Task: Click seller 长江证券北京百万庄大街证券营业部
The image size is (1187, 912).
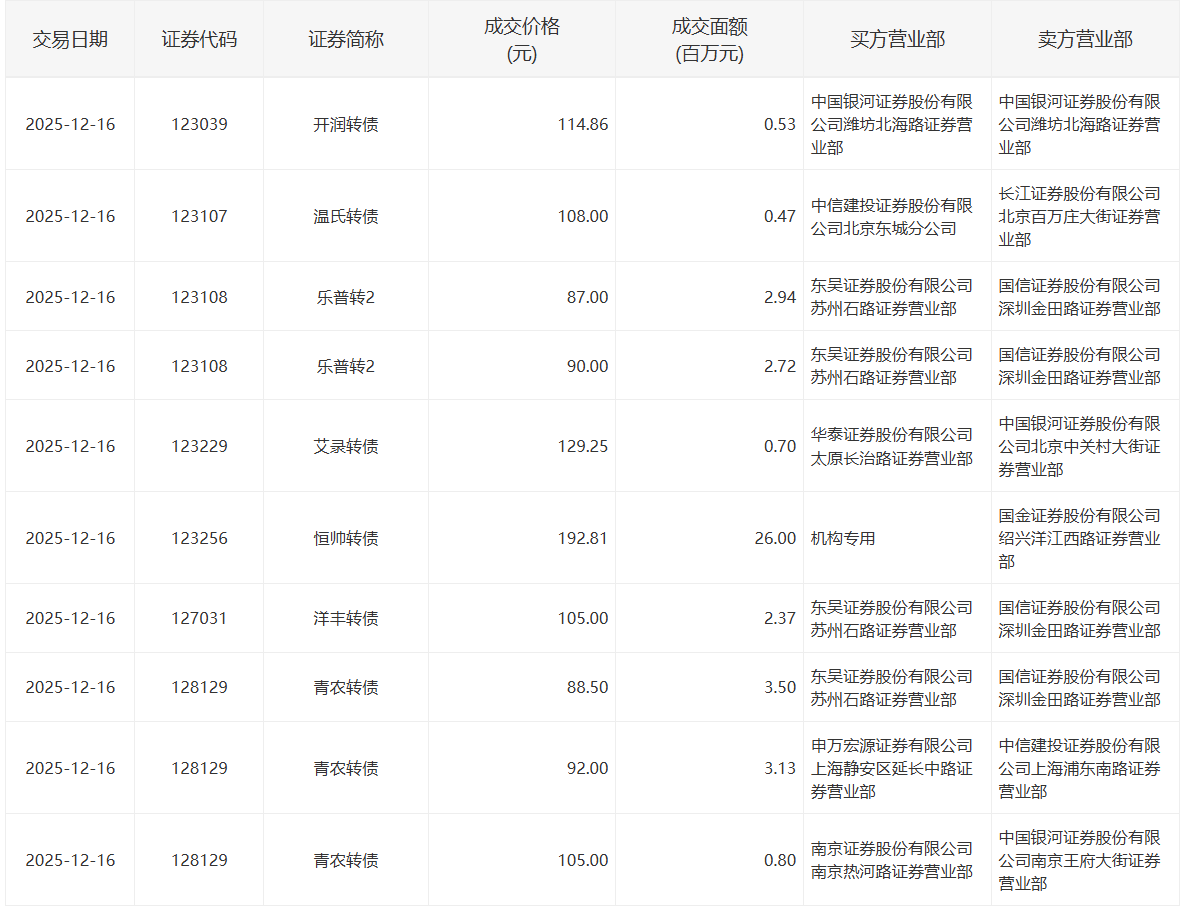Action: tap(1080, 216)
